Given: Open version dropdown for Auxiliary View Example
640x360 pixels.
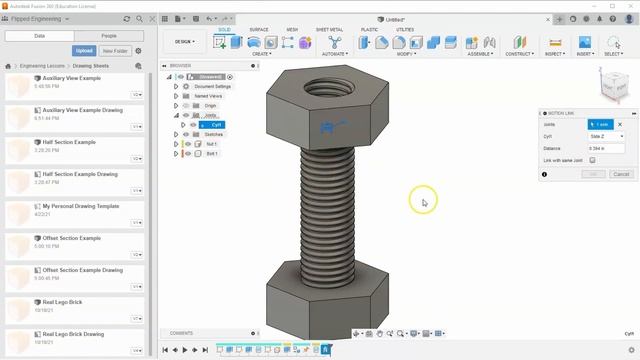Looking at the screenshot, I should click(x=137, y=95).
